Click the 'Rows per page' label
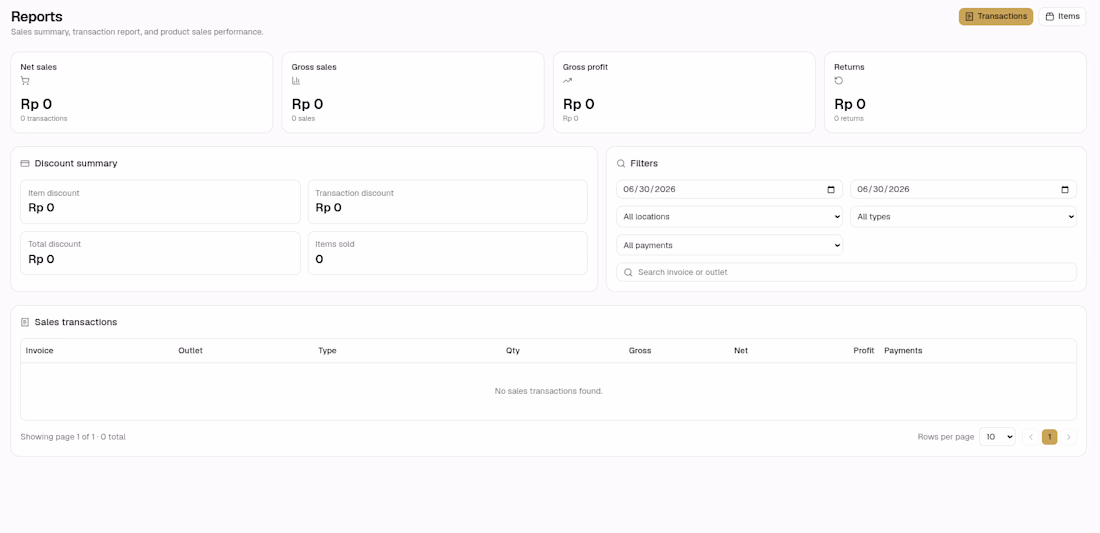 coord(946,437)
